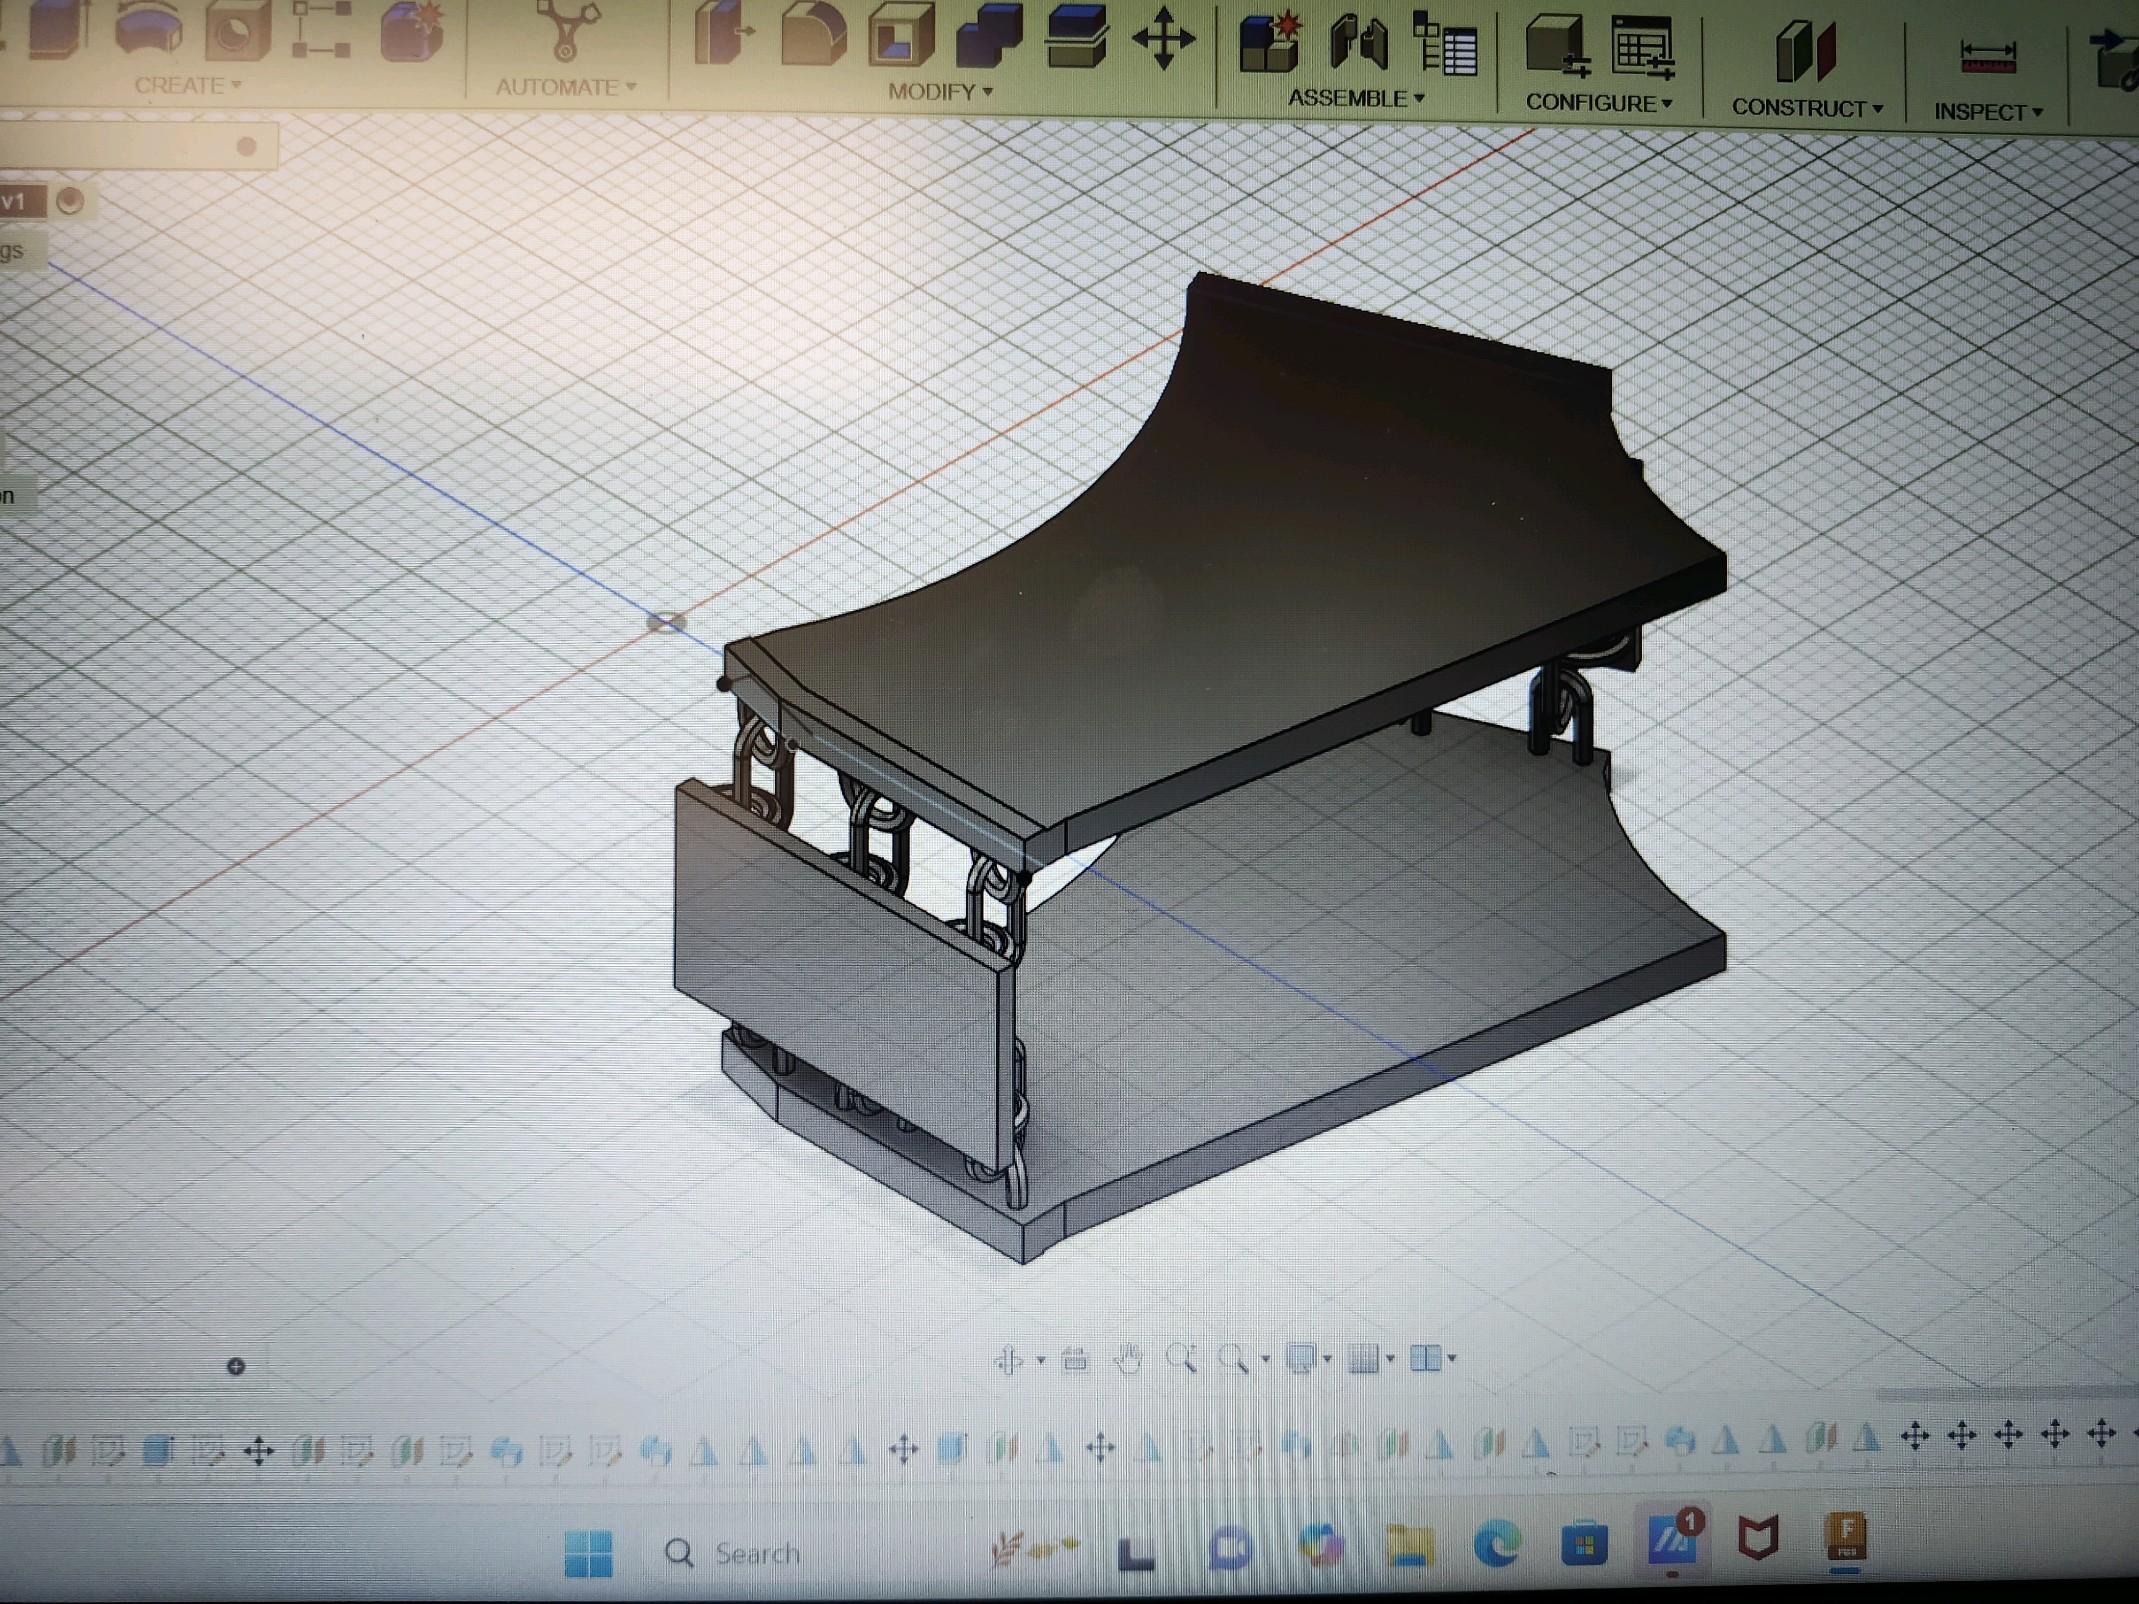Click the Joint icon in Assemble
2139x1604 pixels.
tap(1359, 44)
